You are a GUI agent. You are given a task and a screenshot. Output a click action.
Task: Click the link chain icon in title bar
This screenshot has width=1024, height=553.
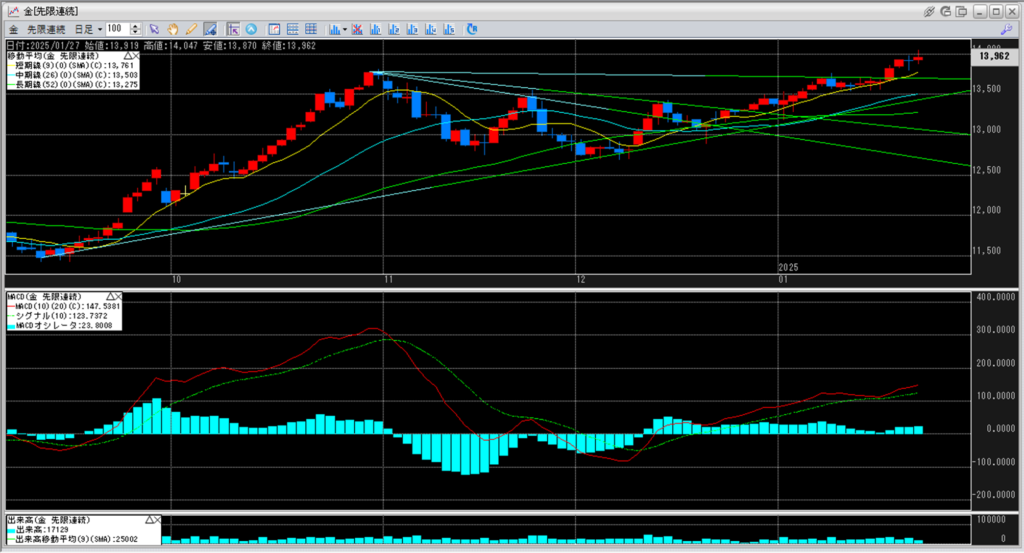(x=930, y=10)
